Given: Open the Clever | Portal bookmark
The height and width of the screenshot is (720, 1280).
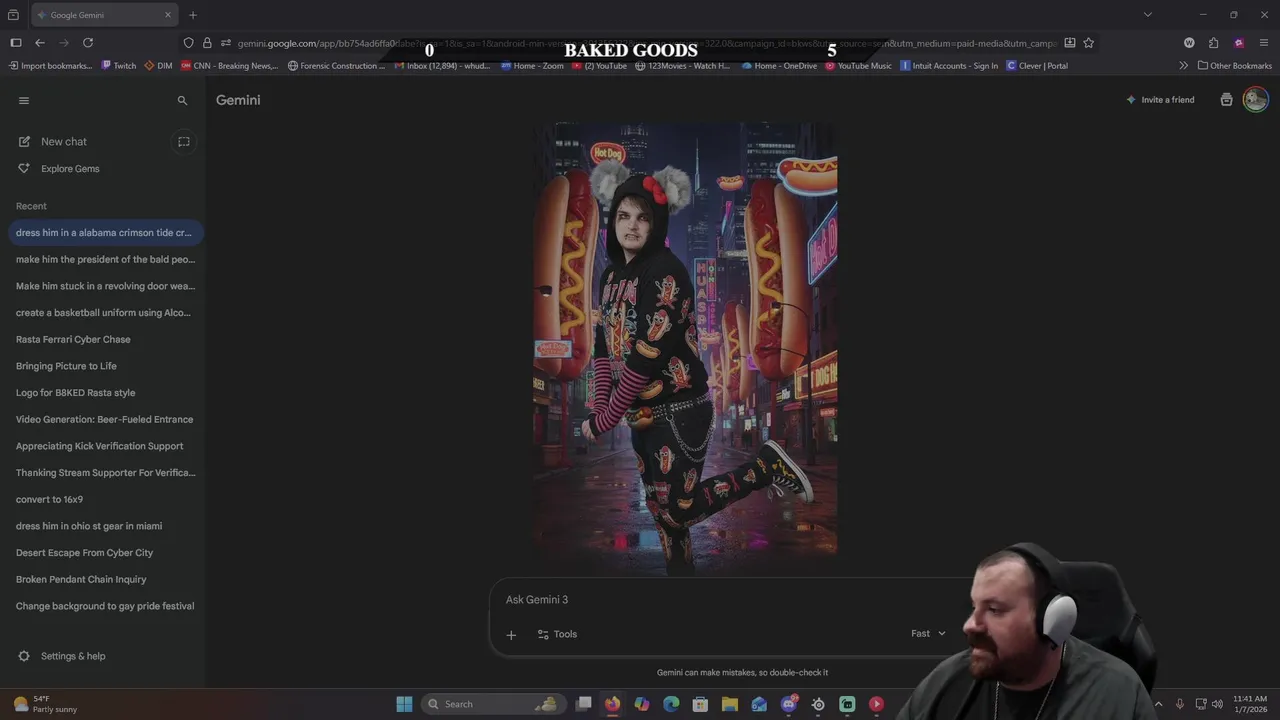Looking at the screenshot, I should tap(1037, 66).
